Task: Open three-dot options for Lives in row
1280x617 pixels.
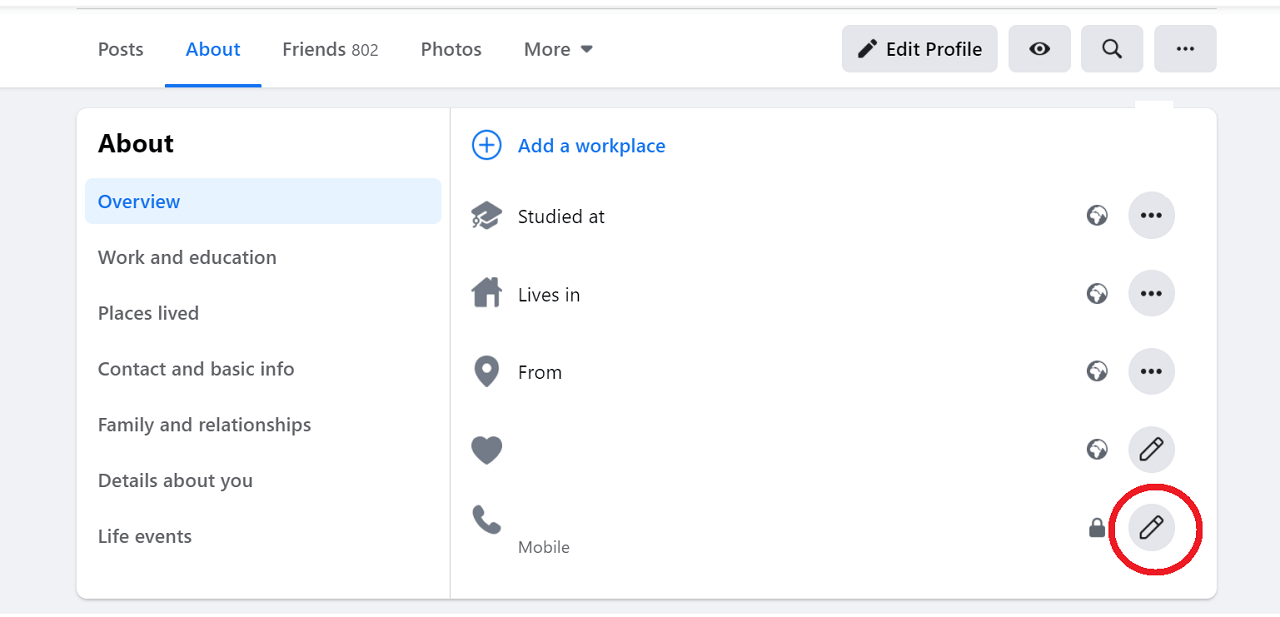Action: click(x=1151, y=294)
